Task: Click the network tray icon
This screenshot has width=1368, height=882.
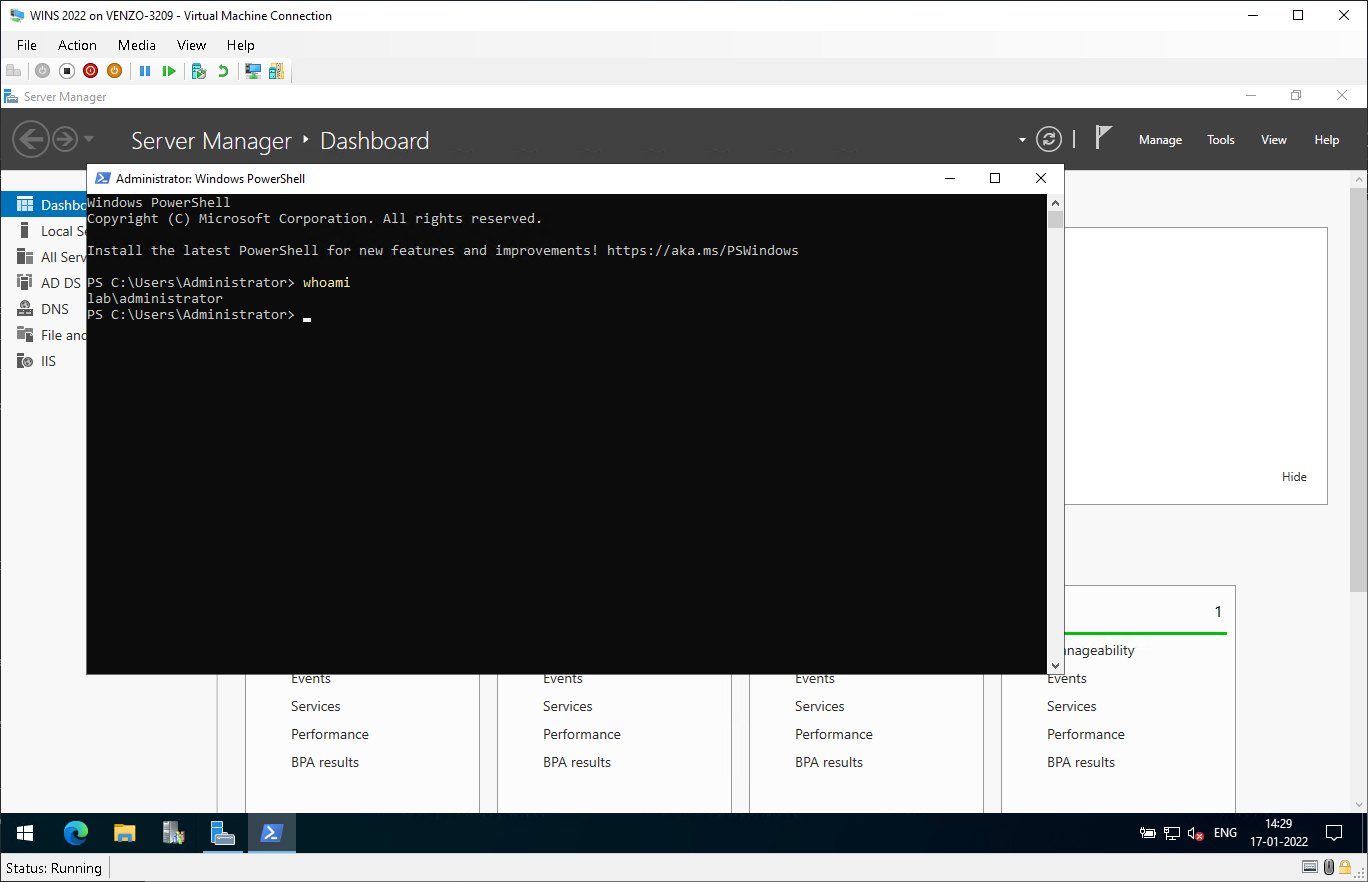Action: 1172,833
